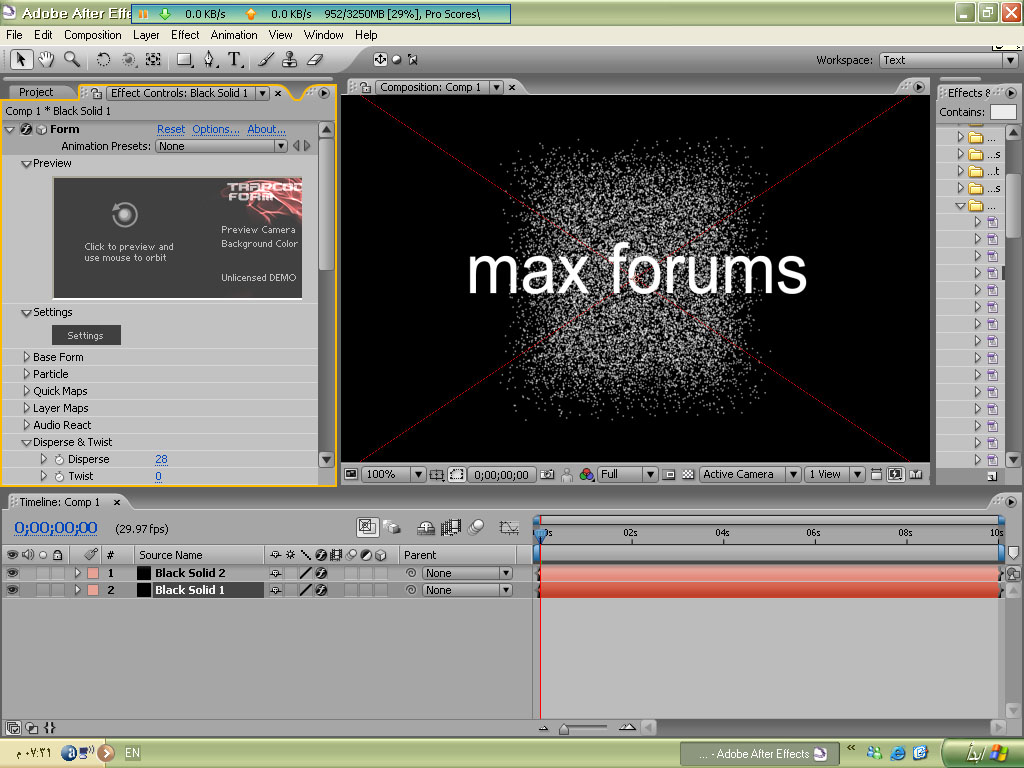The width and height of the screenshot is (1024, 768).
Task: Select the Selection arrow tool
Action: point(21,59)
